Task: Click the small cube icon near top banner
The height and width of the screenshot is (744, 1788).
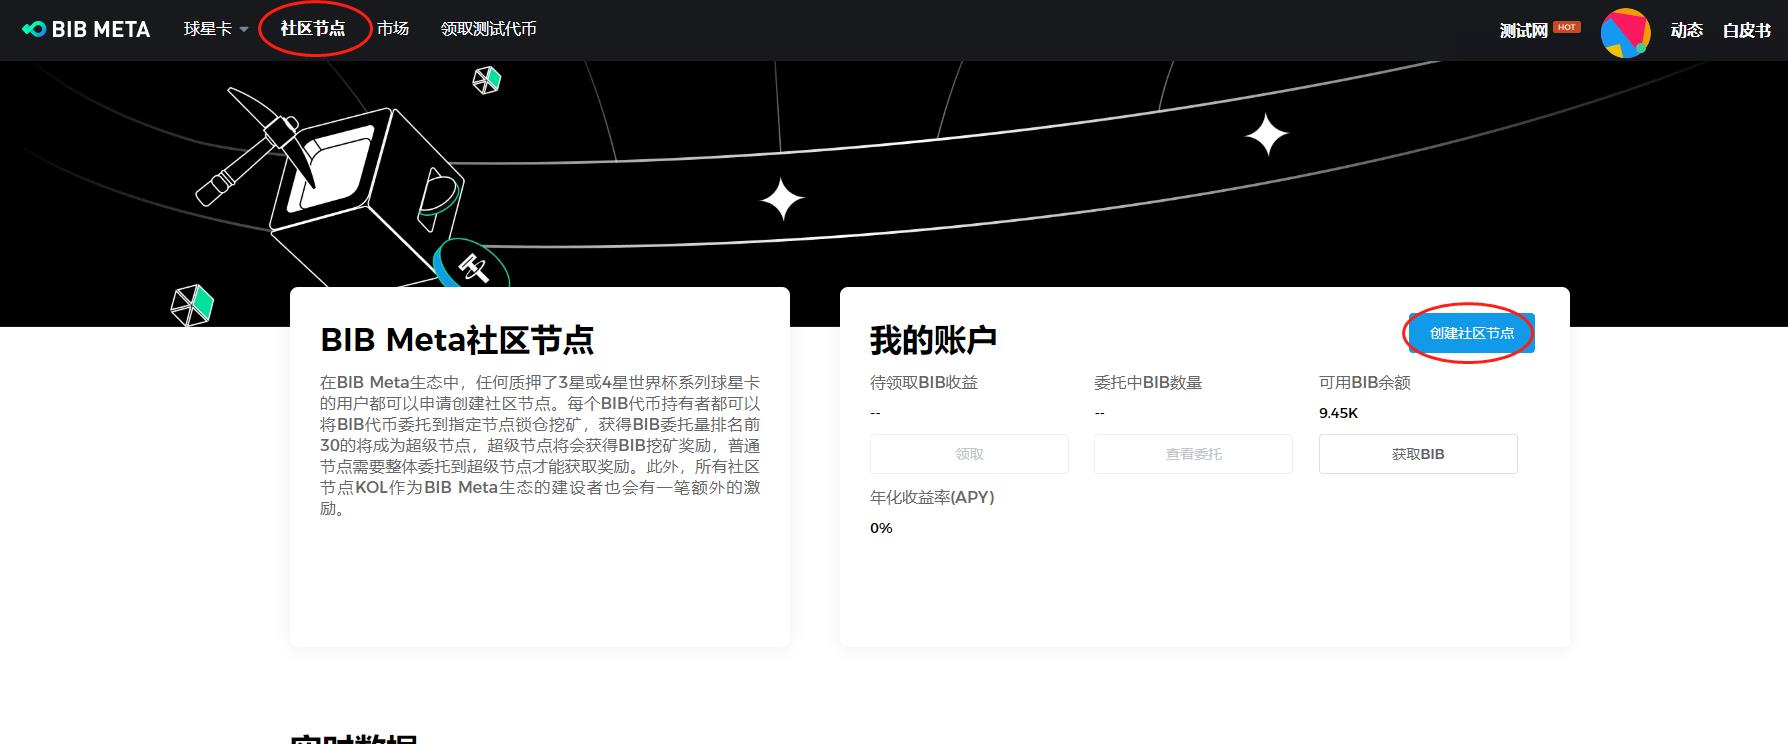Action: point(486,80)
